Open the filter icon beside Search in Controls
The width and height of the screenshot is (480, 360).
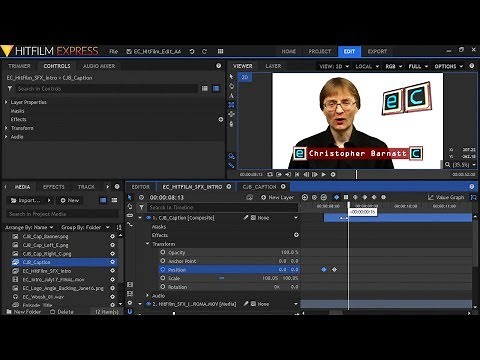coord(10,89)
